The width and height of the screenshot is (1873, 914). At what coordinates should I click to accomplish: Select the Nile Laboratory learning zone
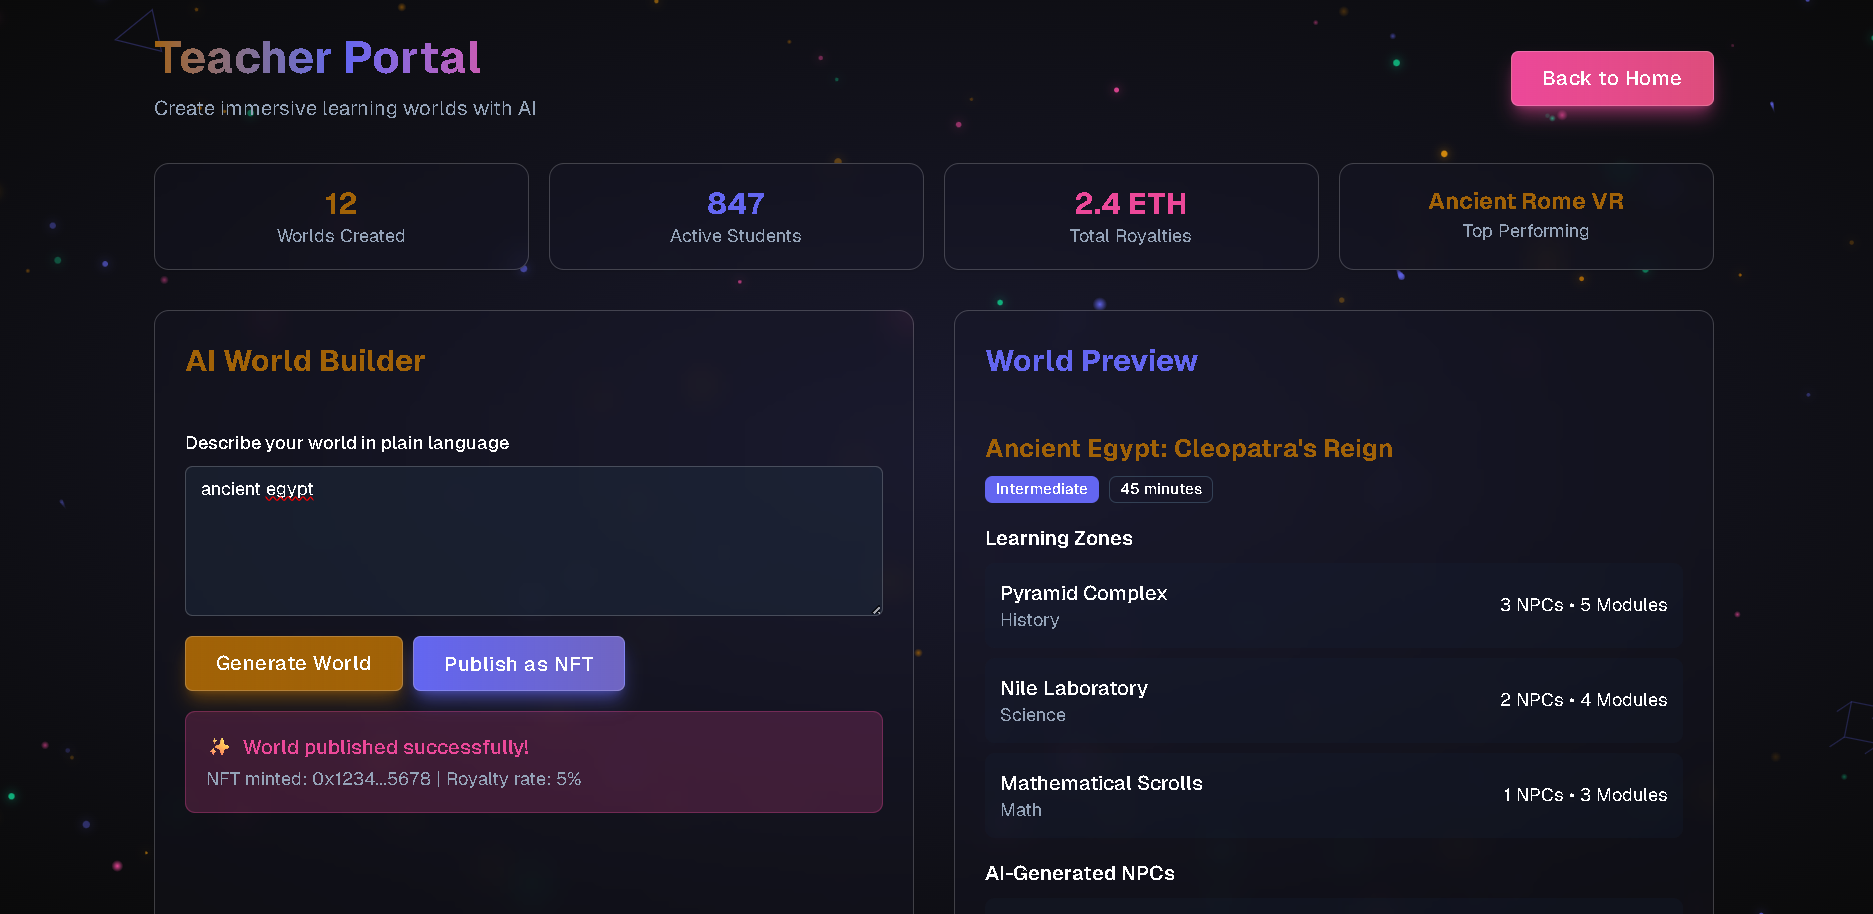1334,700
